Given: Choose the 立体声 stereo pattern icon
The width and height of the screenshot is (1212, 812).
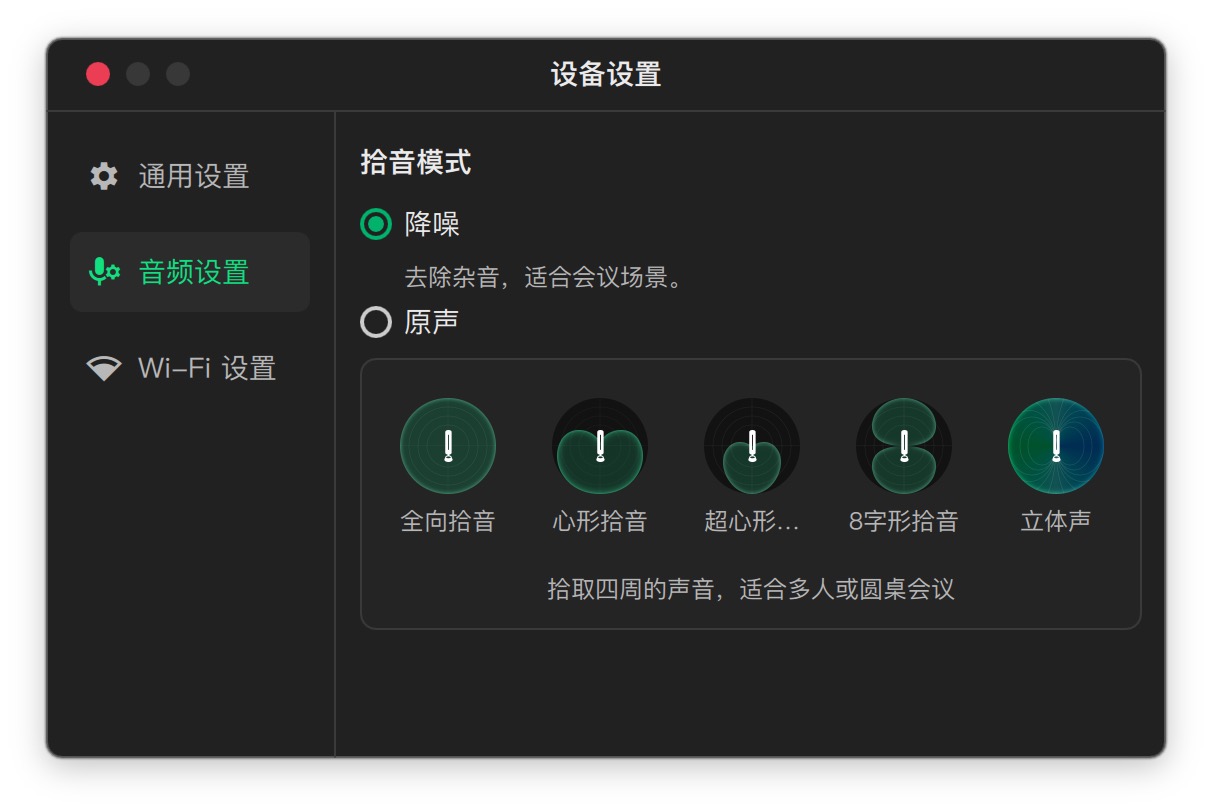Looking at the screenshot, I should [x=1056, y=446].
